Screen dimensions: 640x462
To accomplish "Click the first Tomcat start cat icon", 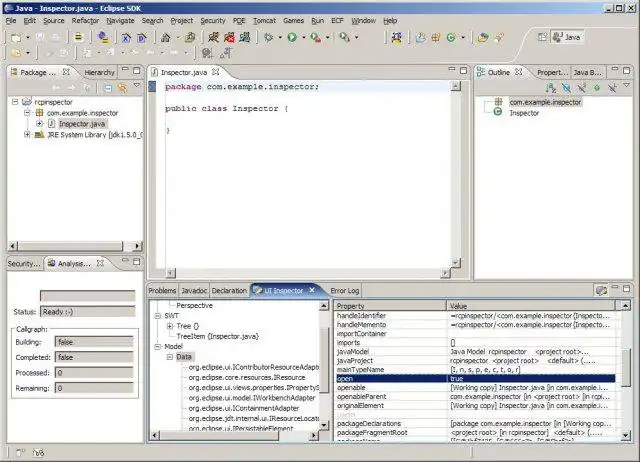I will tap(213, 38).
